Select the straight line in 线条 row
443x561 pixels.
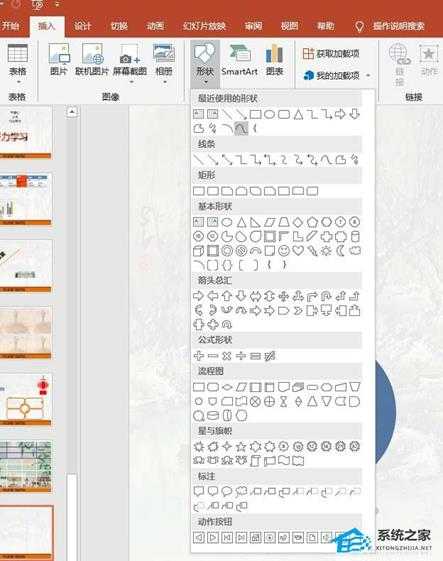click(x=198, y=159)
